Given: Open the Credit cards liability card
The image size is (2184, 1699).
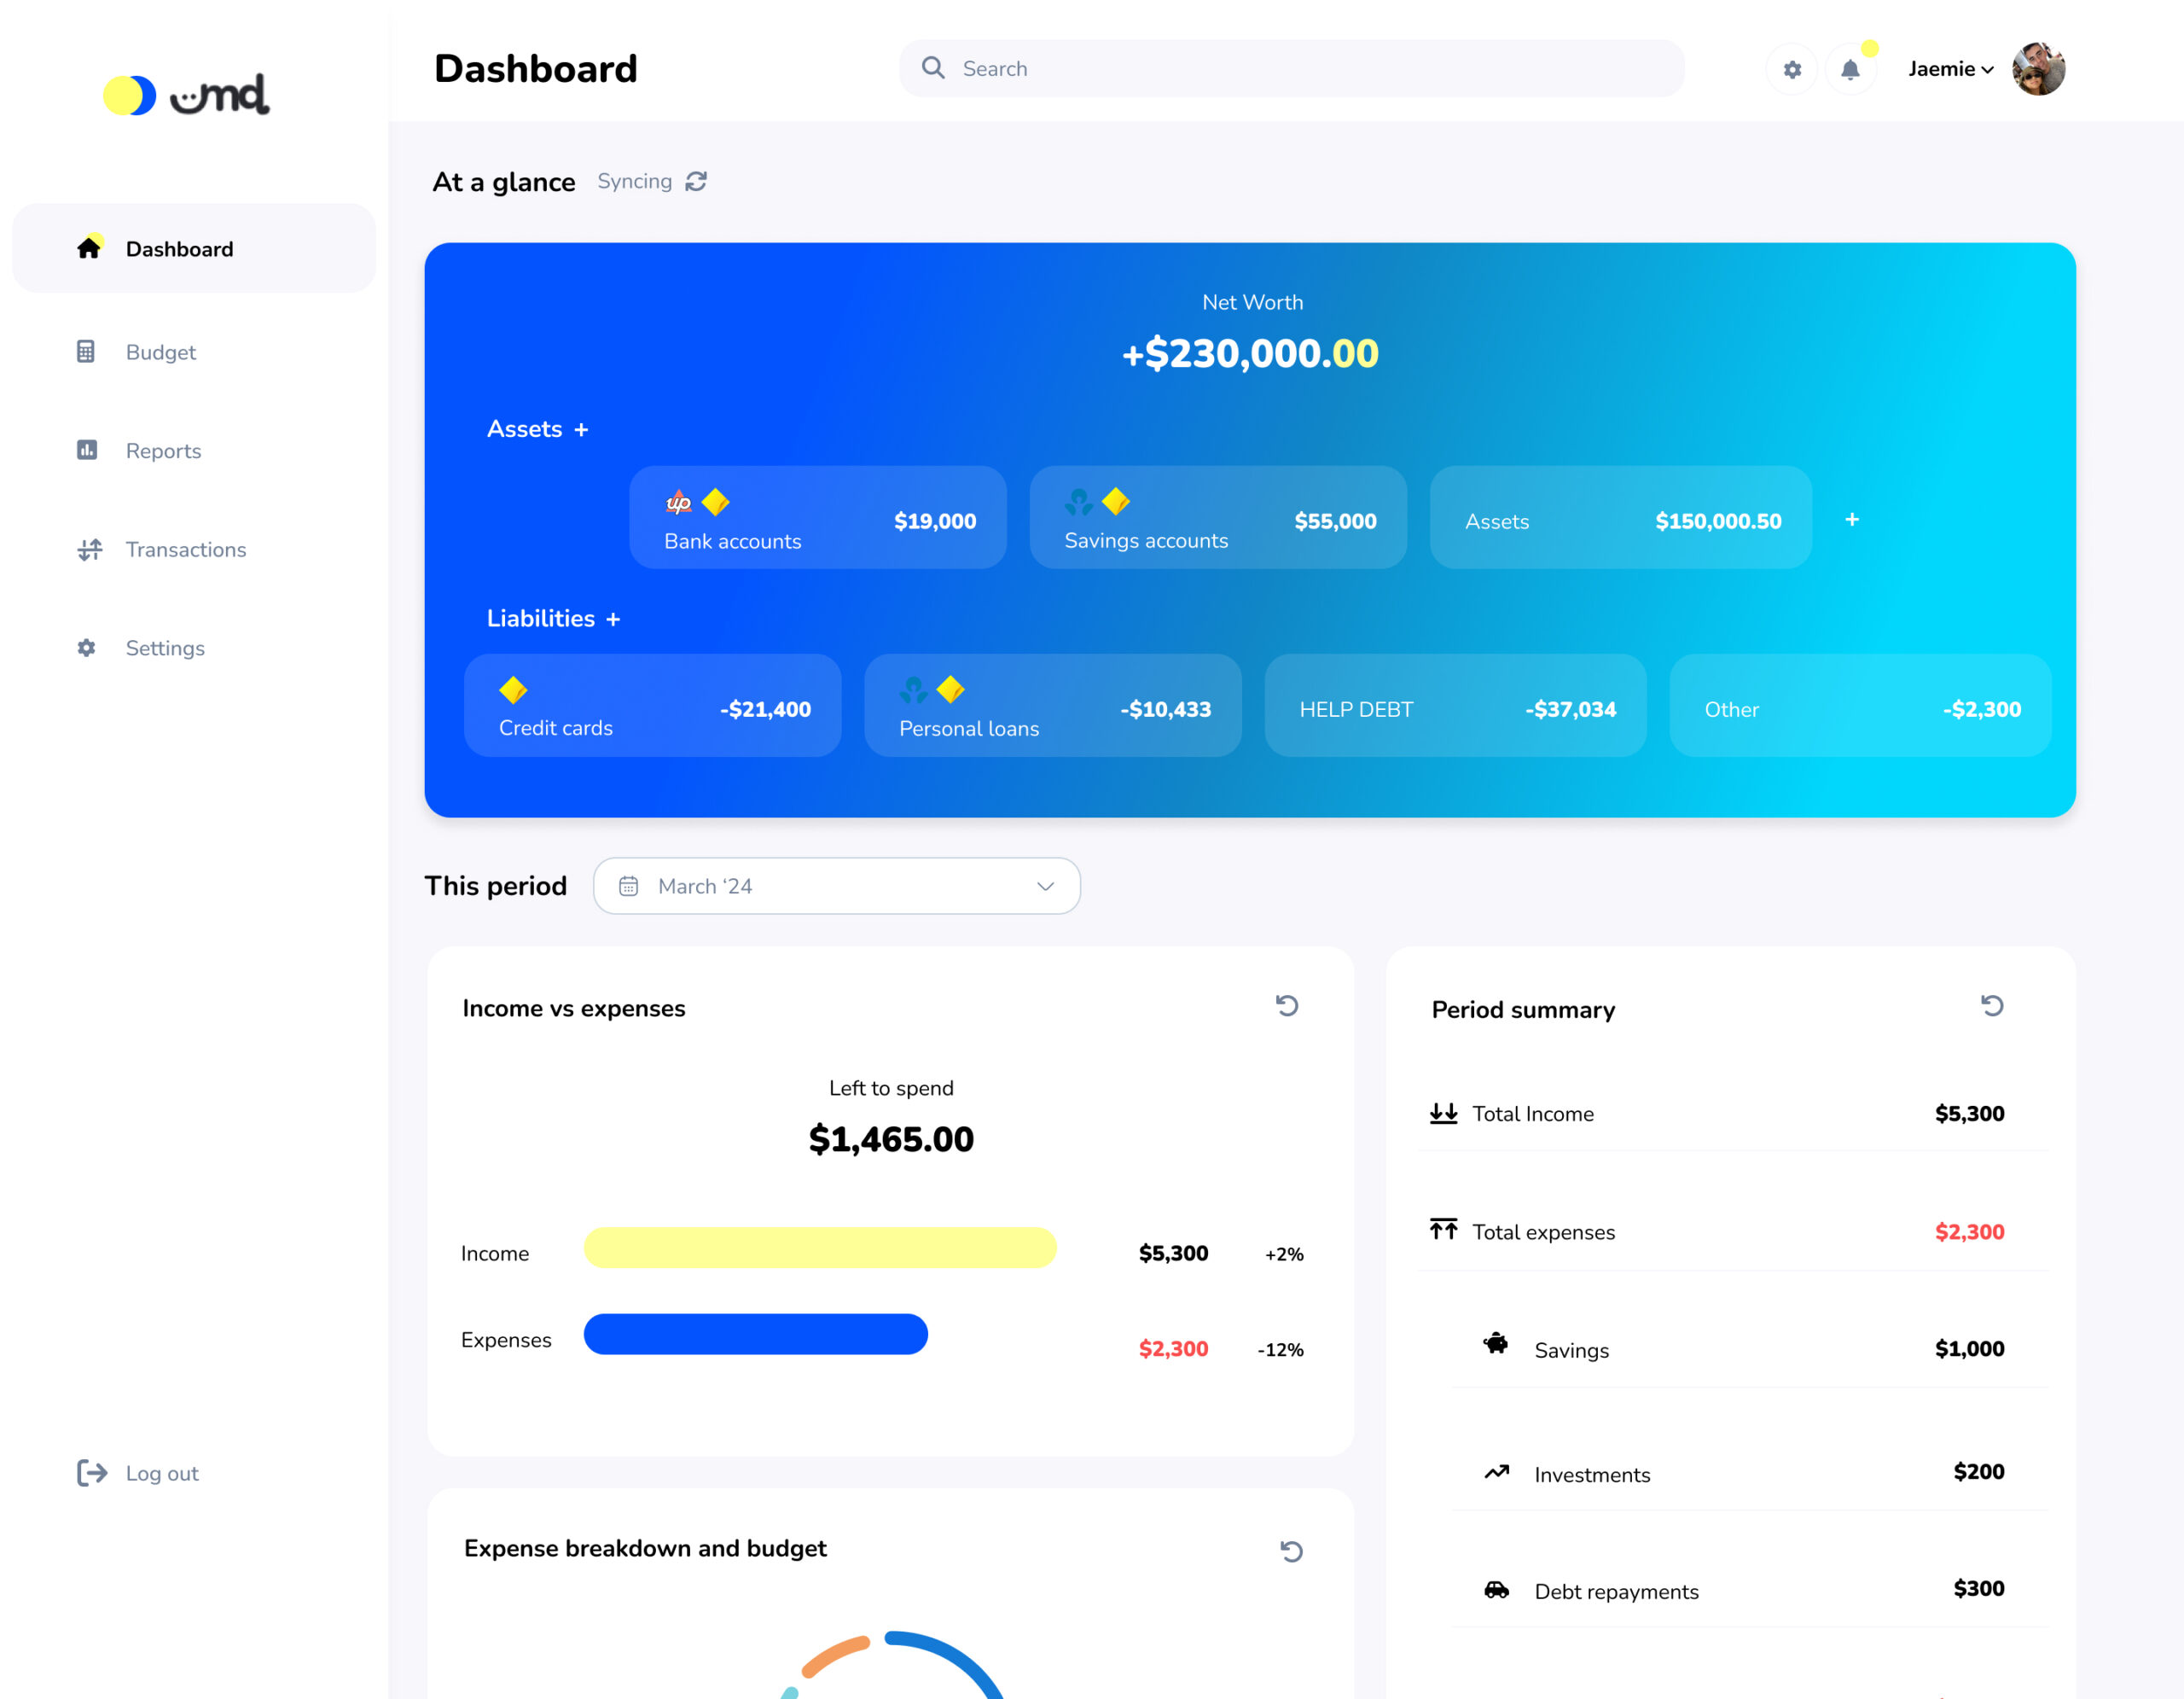Looking at the screenshot, I should [x=652, y=705].
